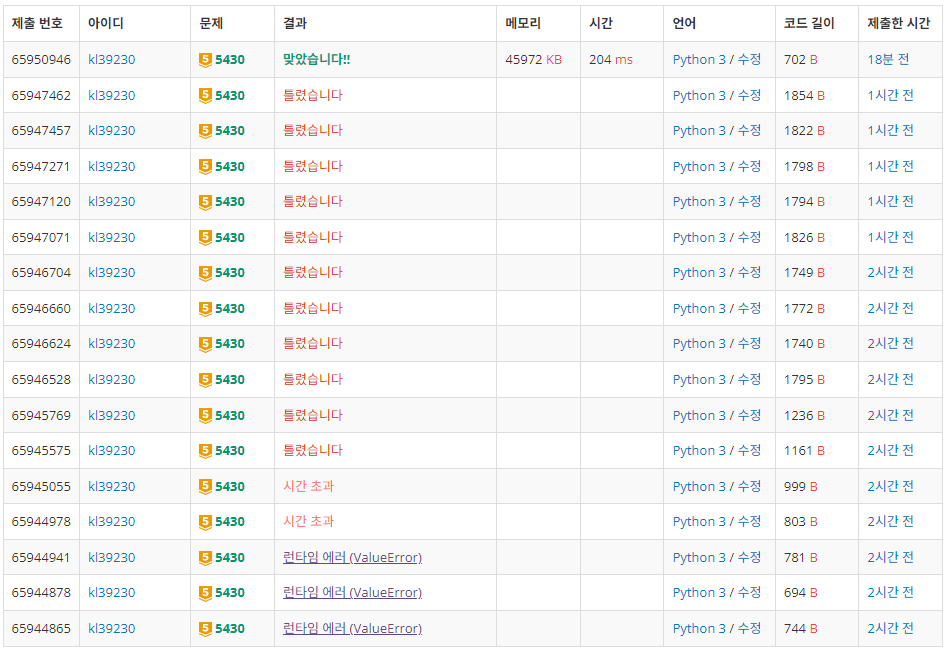Open Python 3 / 수정 link for 65945055

coord(717,486)
